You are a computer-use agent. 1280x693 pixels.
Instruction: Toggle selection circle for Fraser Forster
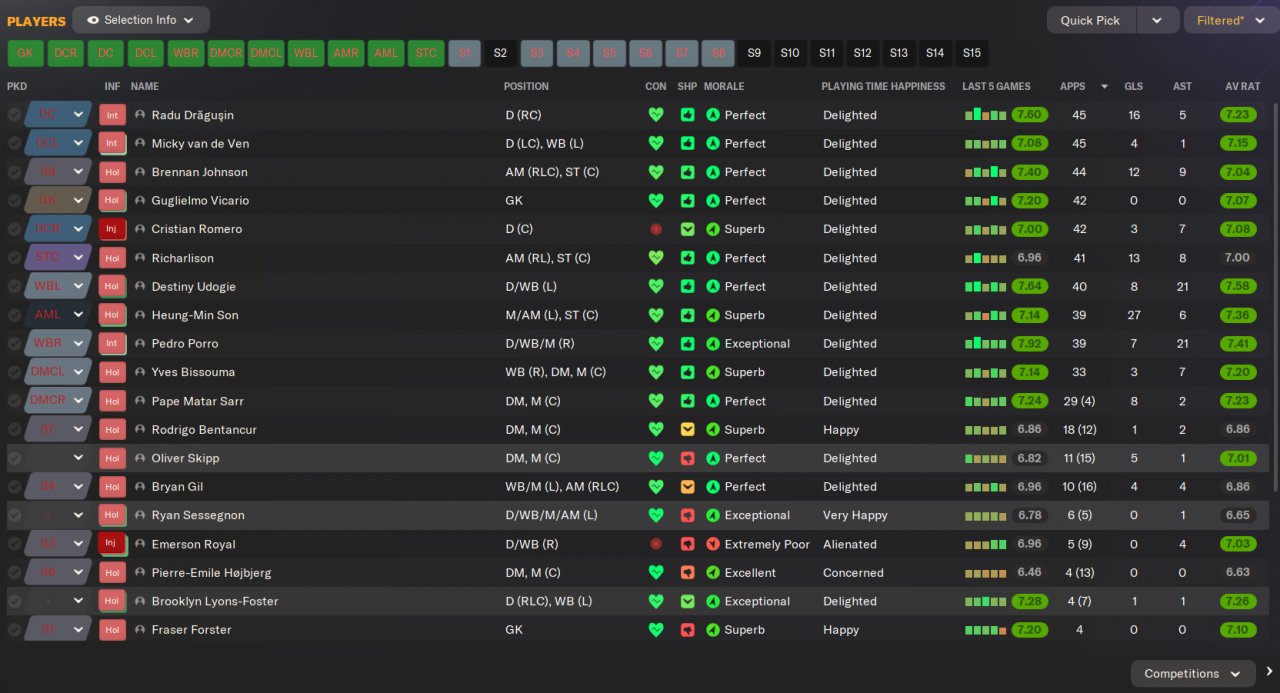coord(14,630)
